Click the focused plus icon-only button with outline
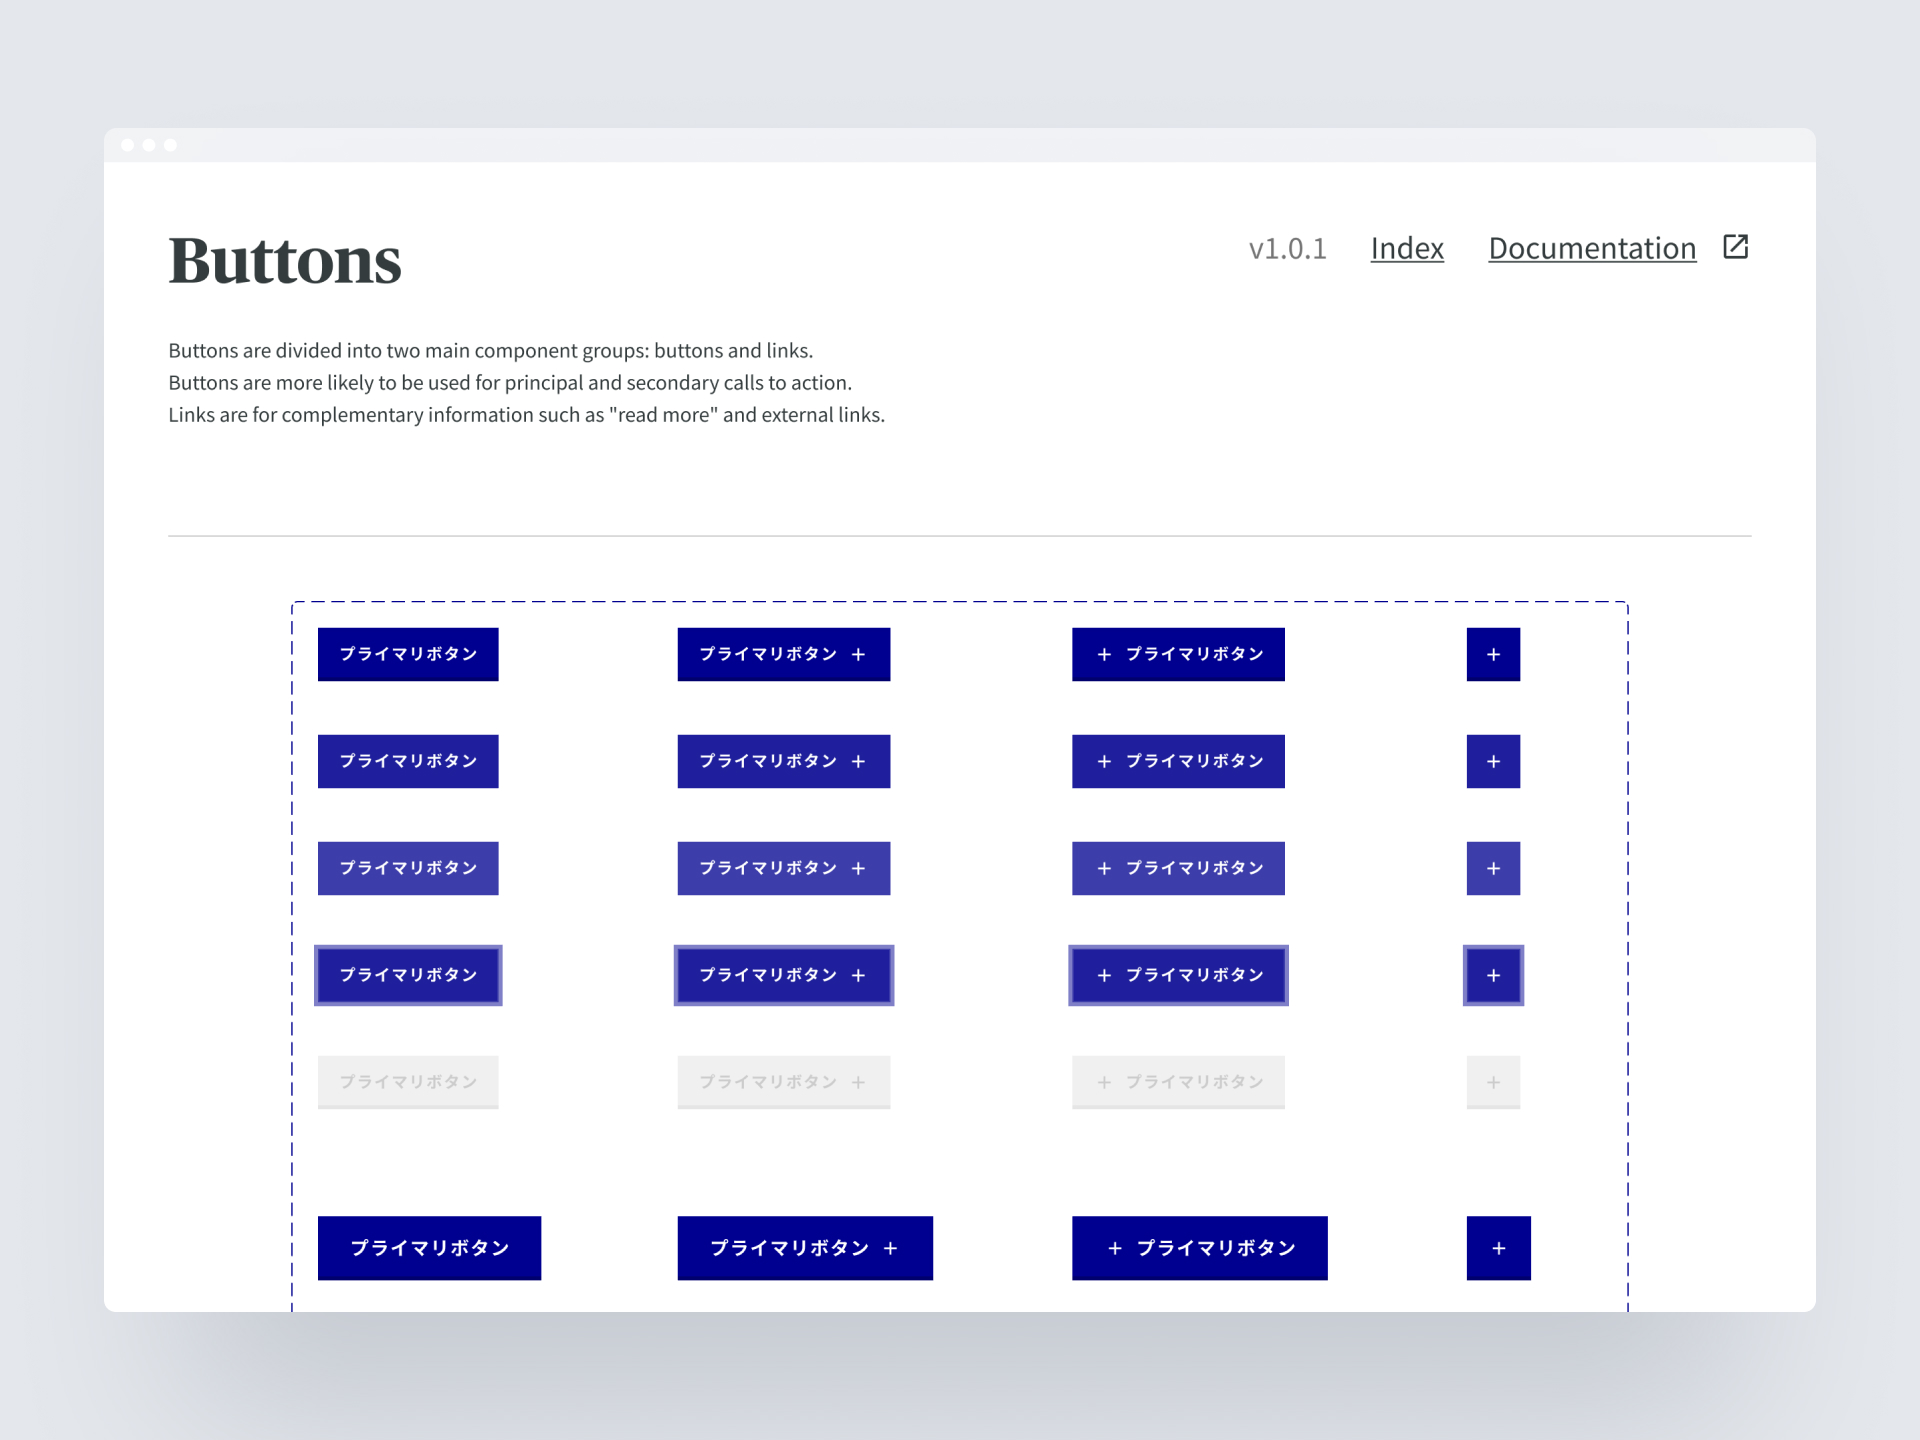Image resolution: width=1920 pixels, height=1440 pixels. point(1493,975)
